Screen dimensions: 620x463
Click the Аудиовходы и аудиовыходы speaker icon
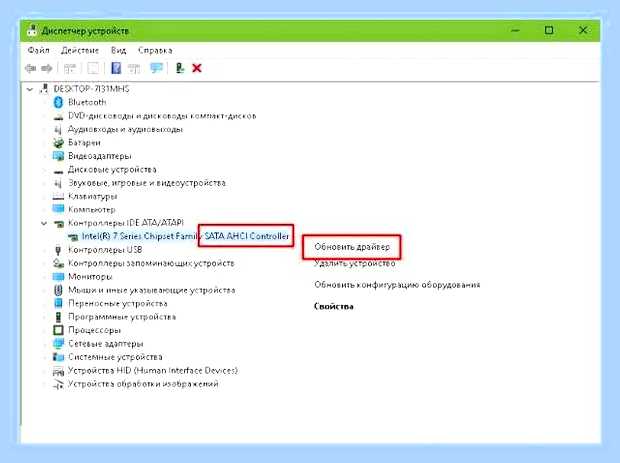coord(58,129)
